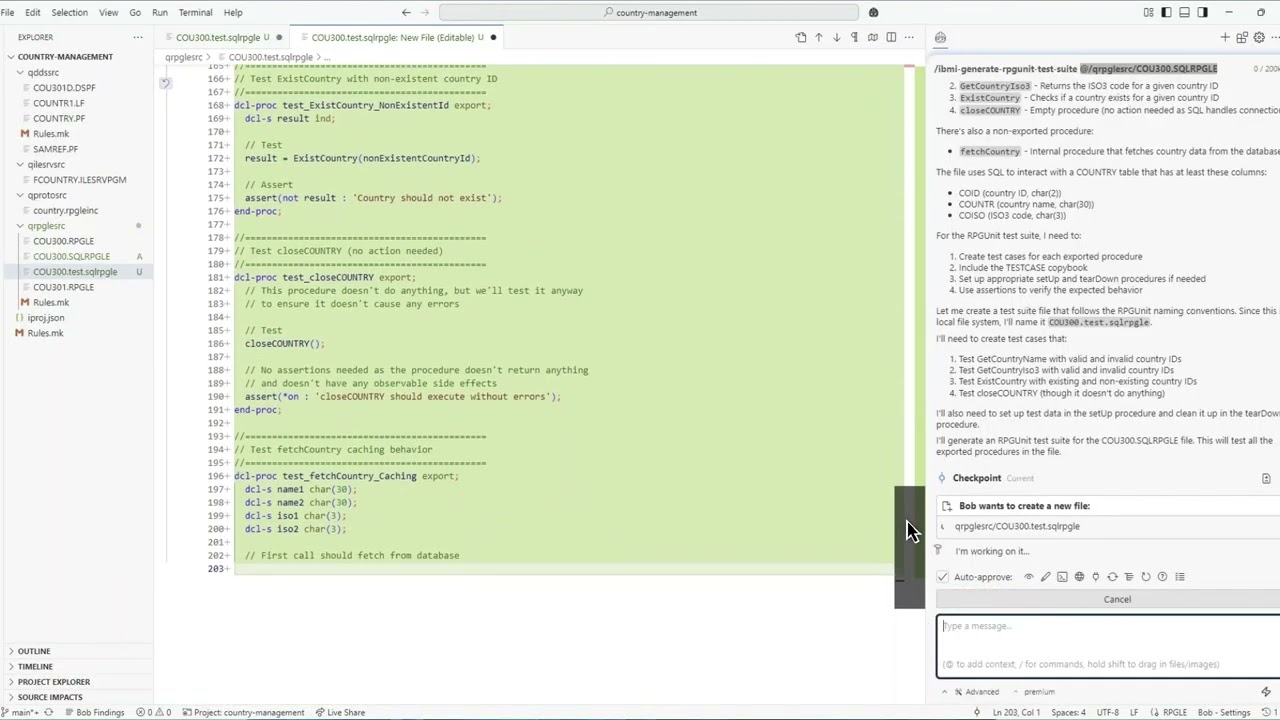
Task: Open FCOUNTRY.ILESRVPGM file
Action: pyautogui.click(x=79, y=180)
